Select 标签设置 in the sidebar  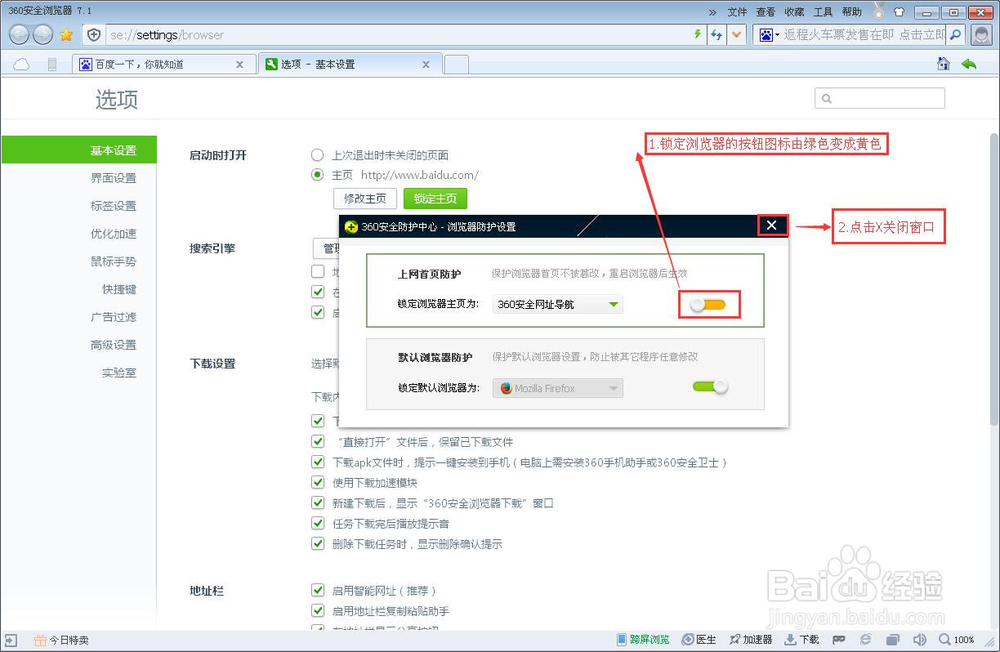[113, 205]
